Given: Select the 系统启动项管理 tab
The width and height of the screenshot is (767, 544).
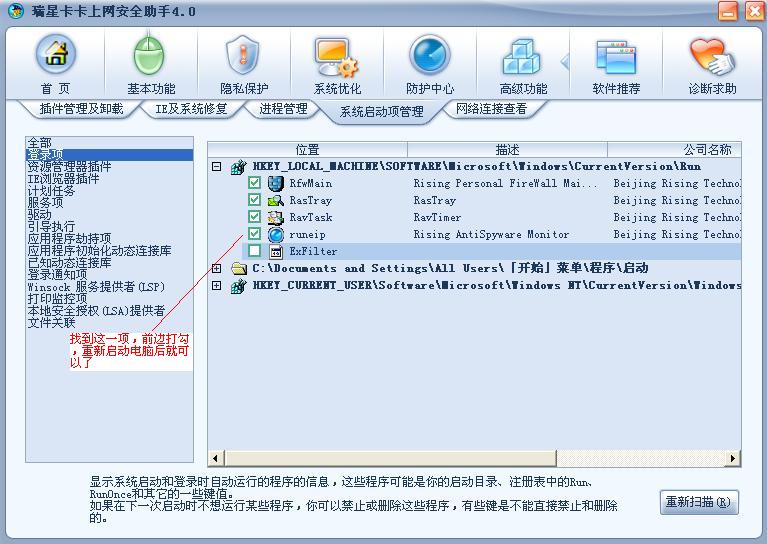Looking at the screenshot, I should click(382, 112).
